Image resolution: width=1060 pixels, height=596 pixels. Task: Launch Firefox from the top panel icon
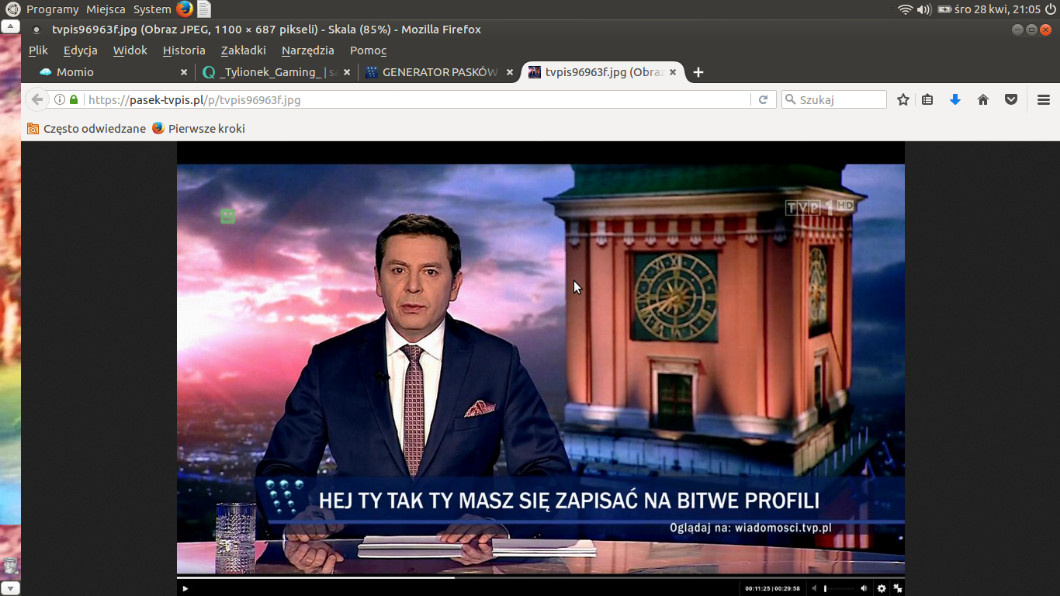185,9
